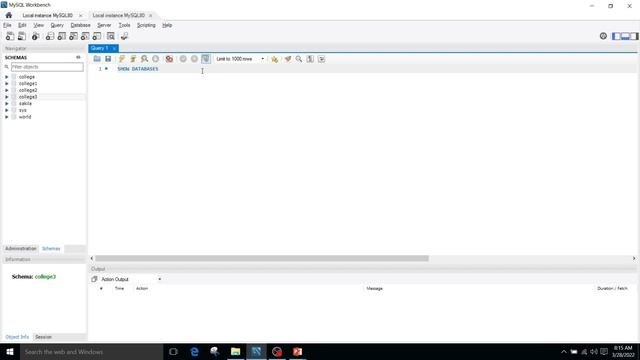Image resolution: width=640 pixels, height=360 pixels.
Task: Select the Object Info tab
Action: pos(17,337)
